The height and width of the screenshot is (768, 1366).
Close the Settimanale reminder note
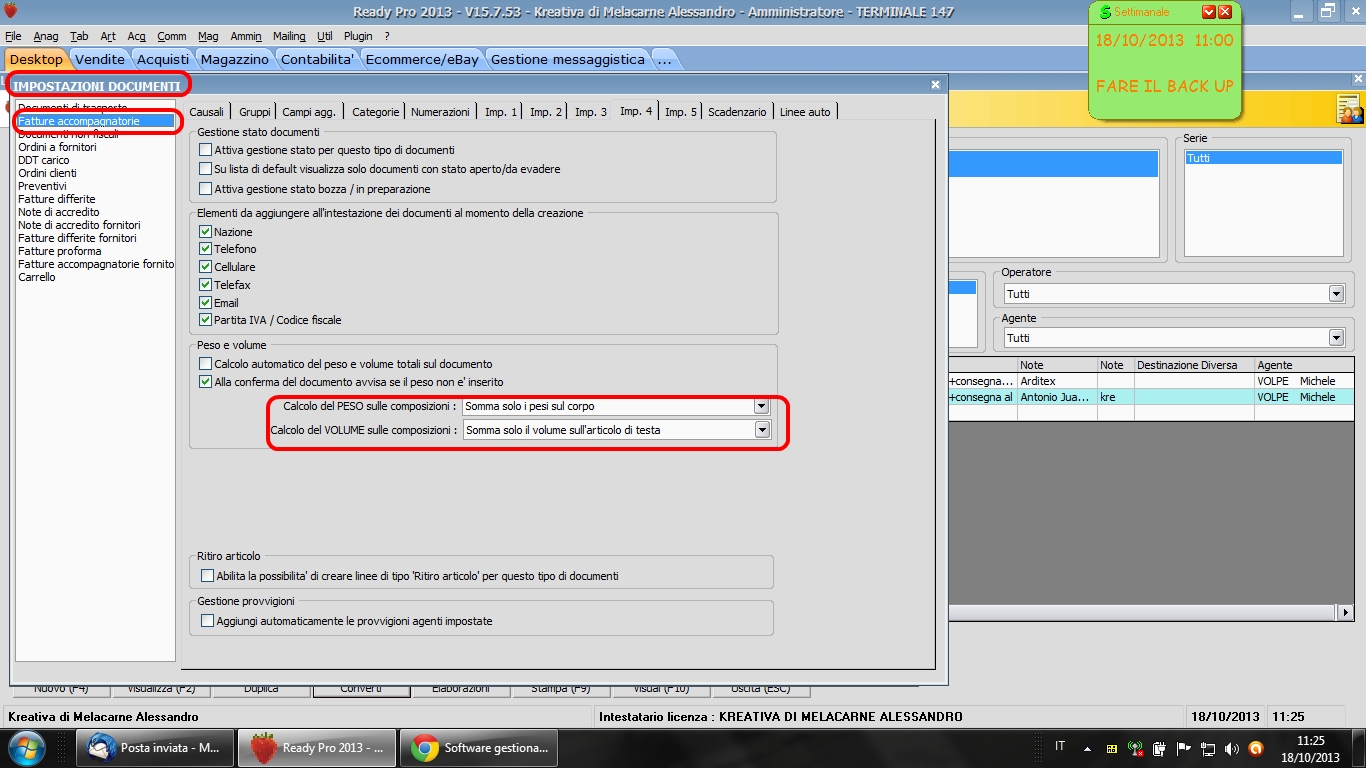(1226, 12)
